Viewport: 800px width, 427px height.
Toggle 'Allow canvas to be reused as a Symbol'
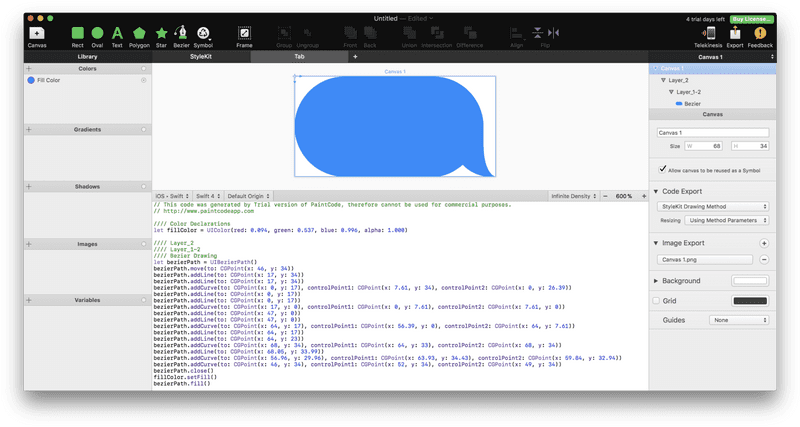tap(662, 169)
